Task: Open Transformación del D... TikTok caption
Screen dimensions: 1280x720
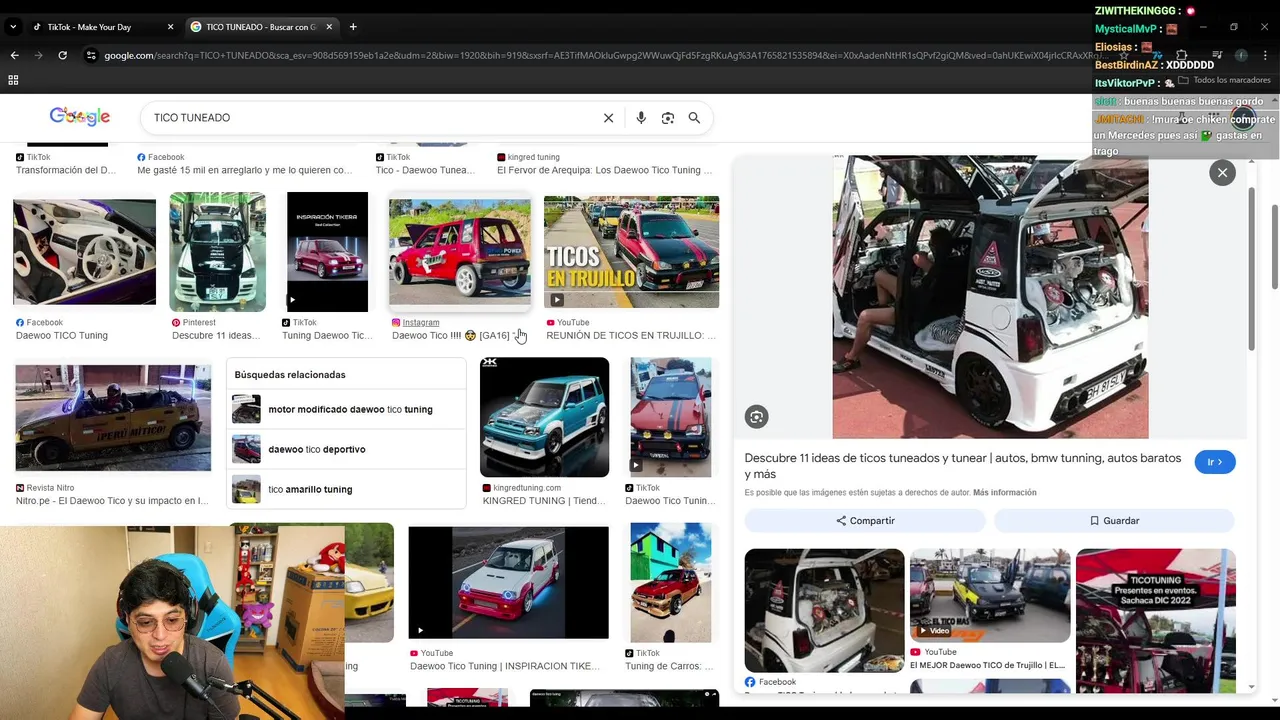Action: [66, 170]
